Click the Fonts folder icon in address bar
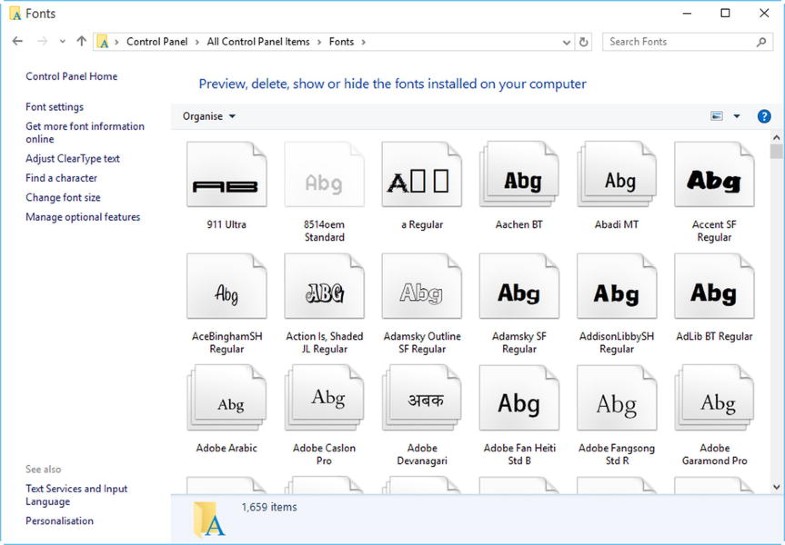 (x=103, y=42)
